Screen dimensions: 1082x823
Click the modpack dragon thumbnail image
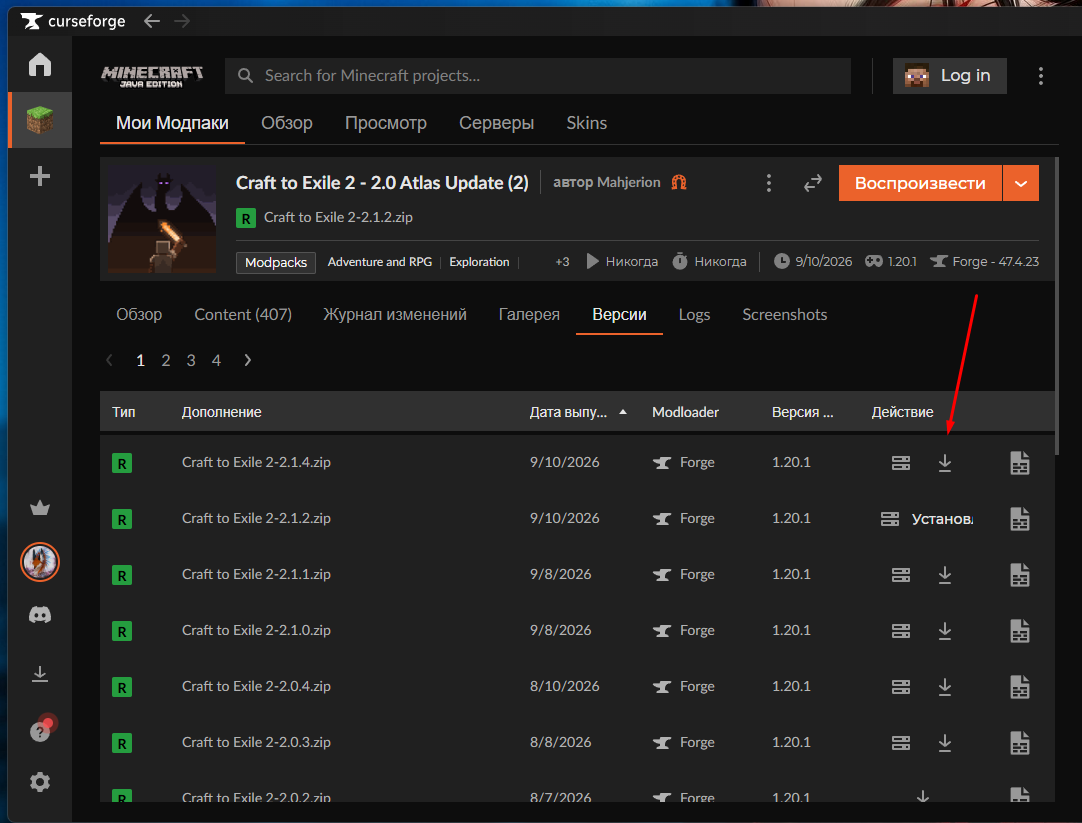pos(162,219)
